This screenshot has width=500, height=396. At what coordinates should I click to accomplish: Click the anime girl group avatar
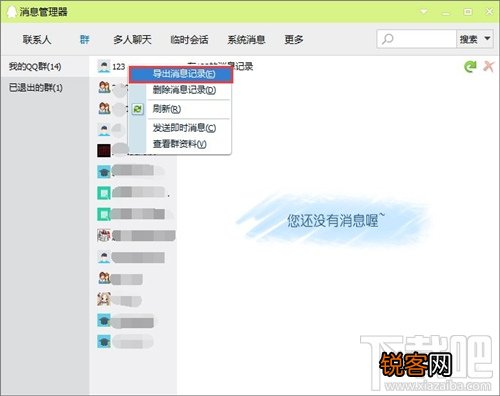[x=104, y=299]
